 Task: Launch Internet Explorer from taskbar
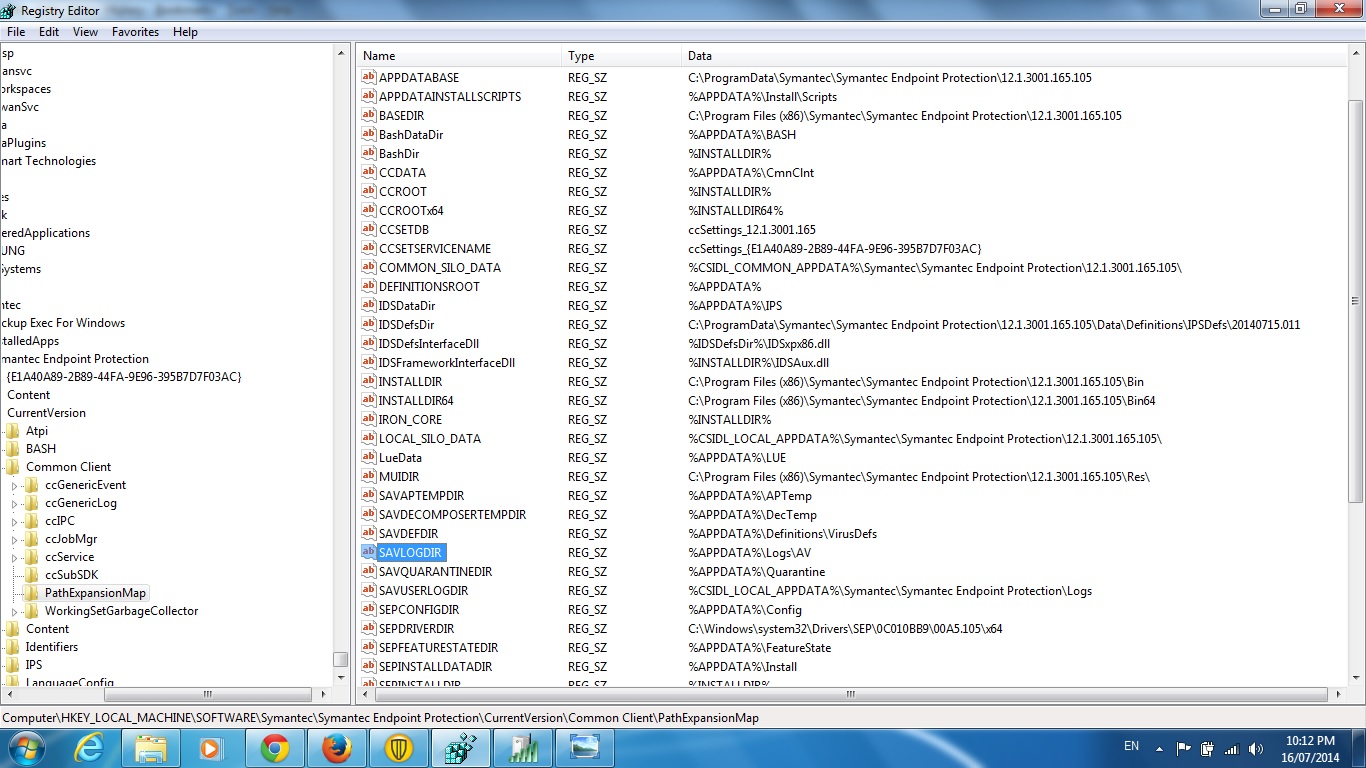[88, 748]
